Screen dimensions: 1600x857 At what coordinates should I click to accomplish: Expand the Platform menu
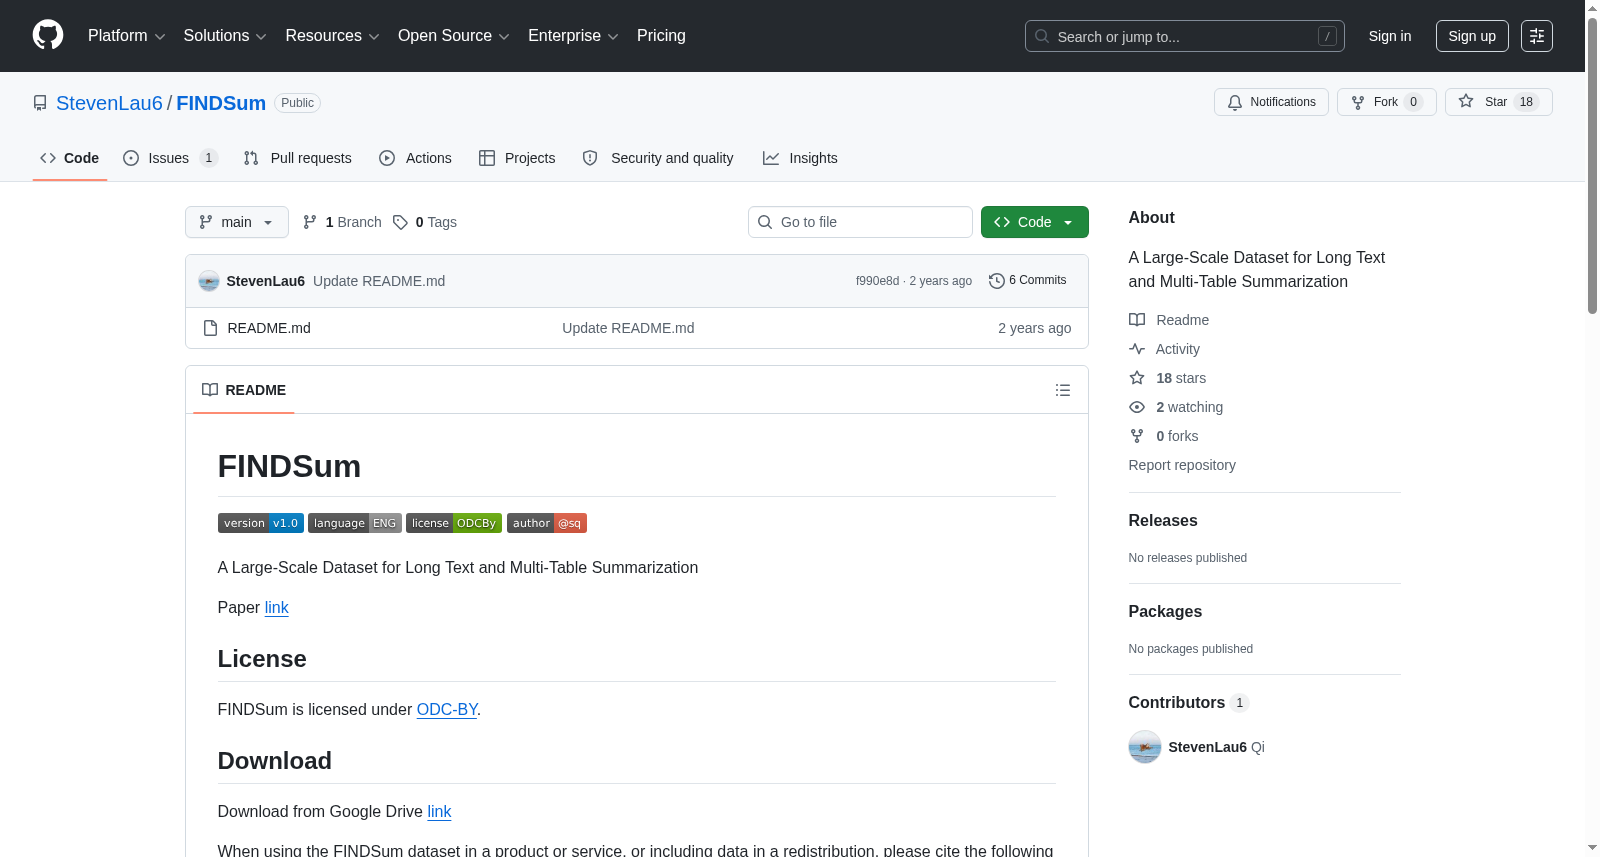[127, 36]
